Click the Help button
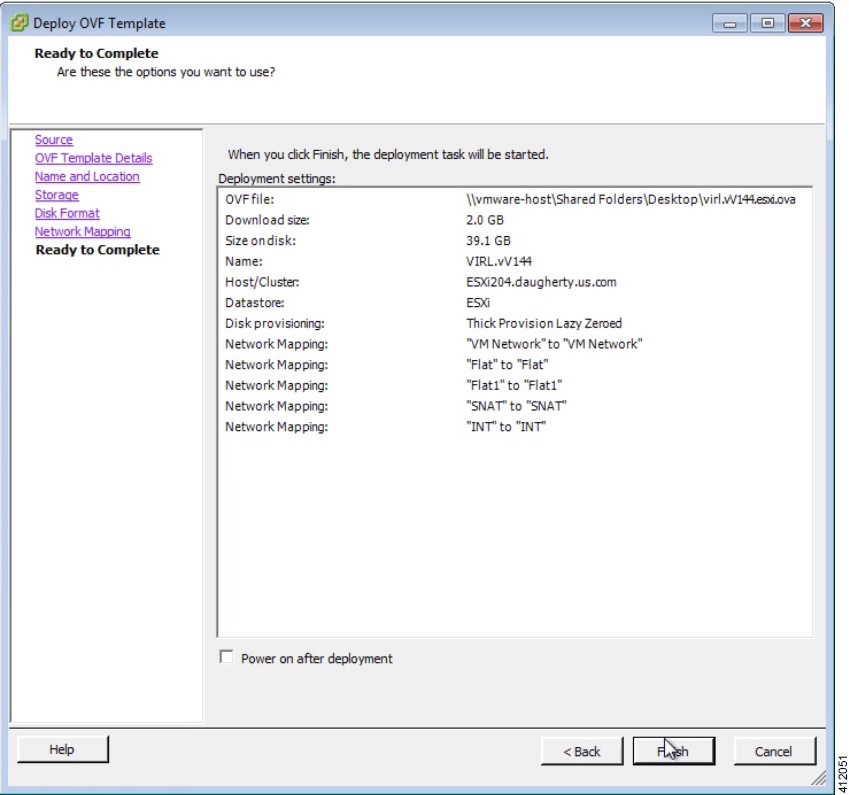This screenshot has height=795, width=849. (x=62, y=750)
